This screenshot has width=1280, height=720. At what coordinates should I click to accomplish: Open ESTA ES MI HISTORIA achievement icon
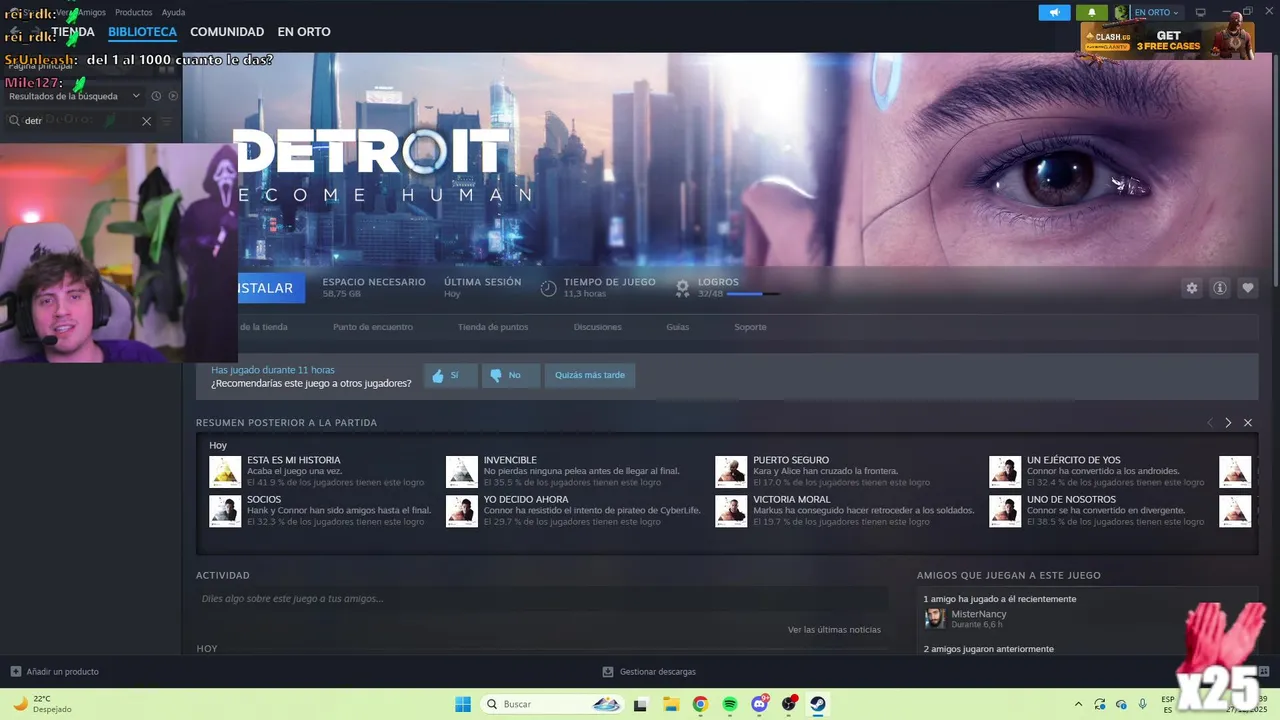click(x=225, y=472)
